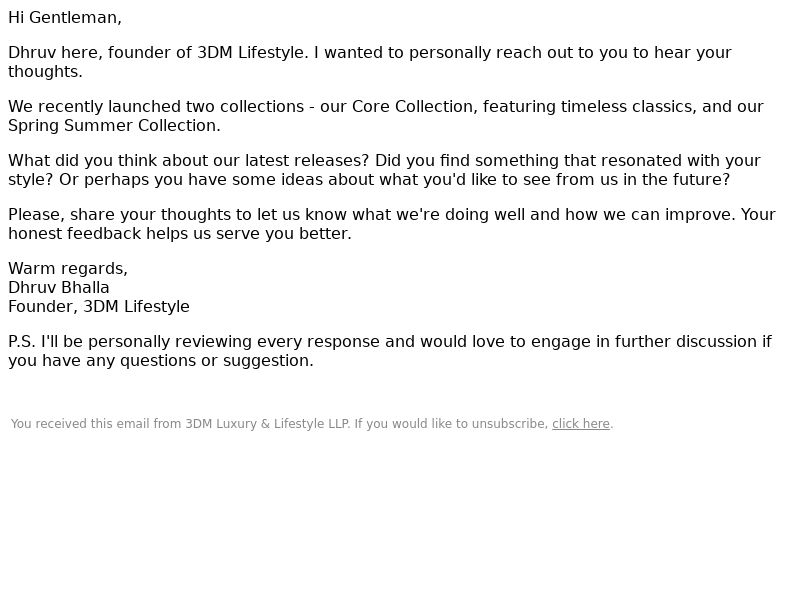Click the 'Spring Summer Collection.' text
The width and height of the screenshot is (800, 600).
click(114, 126)
